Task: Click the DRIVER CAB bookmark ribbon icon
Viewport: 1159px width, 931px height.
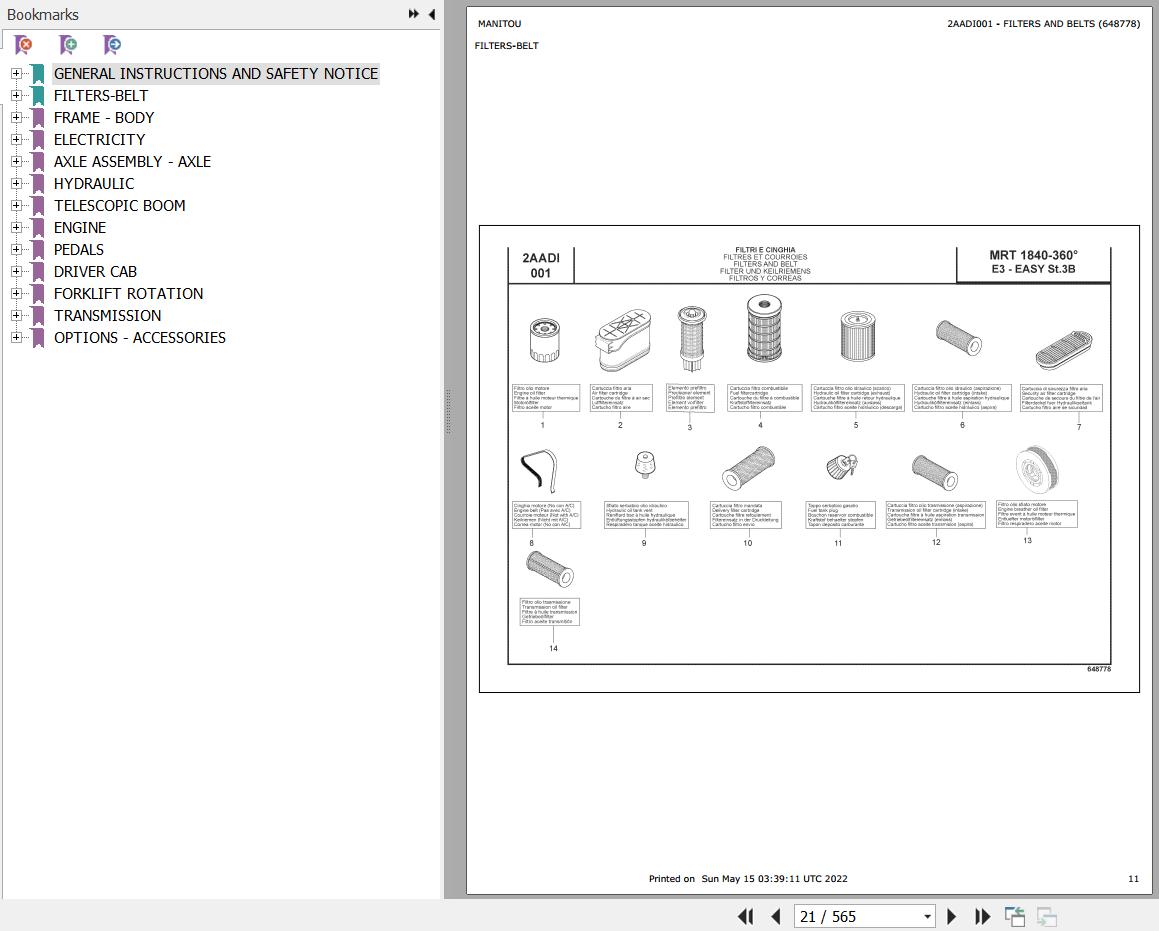Action: [x=38, y=272]
